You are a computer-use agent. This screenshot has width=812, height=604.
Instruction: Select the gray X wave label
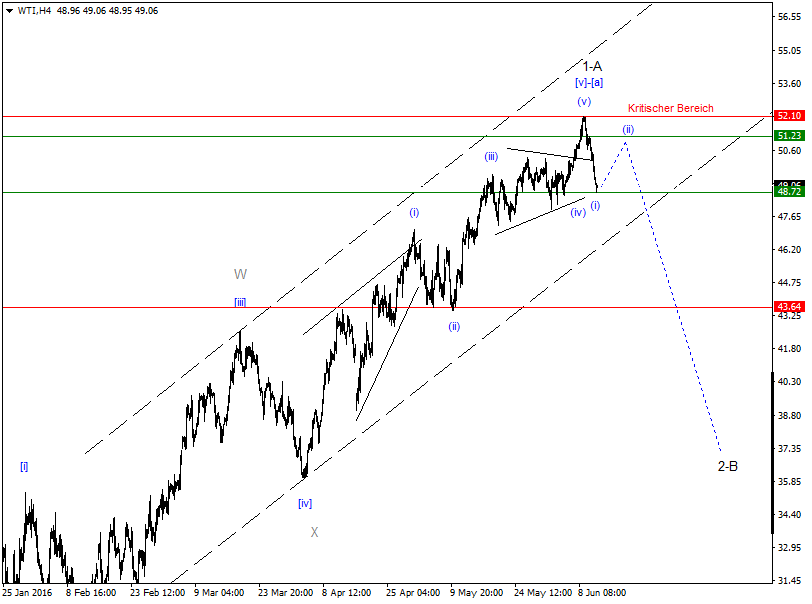314,533
